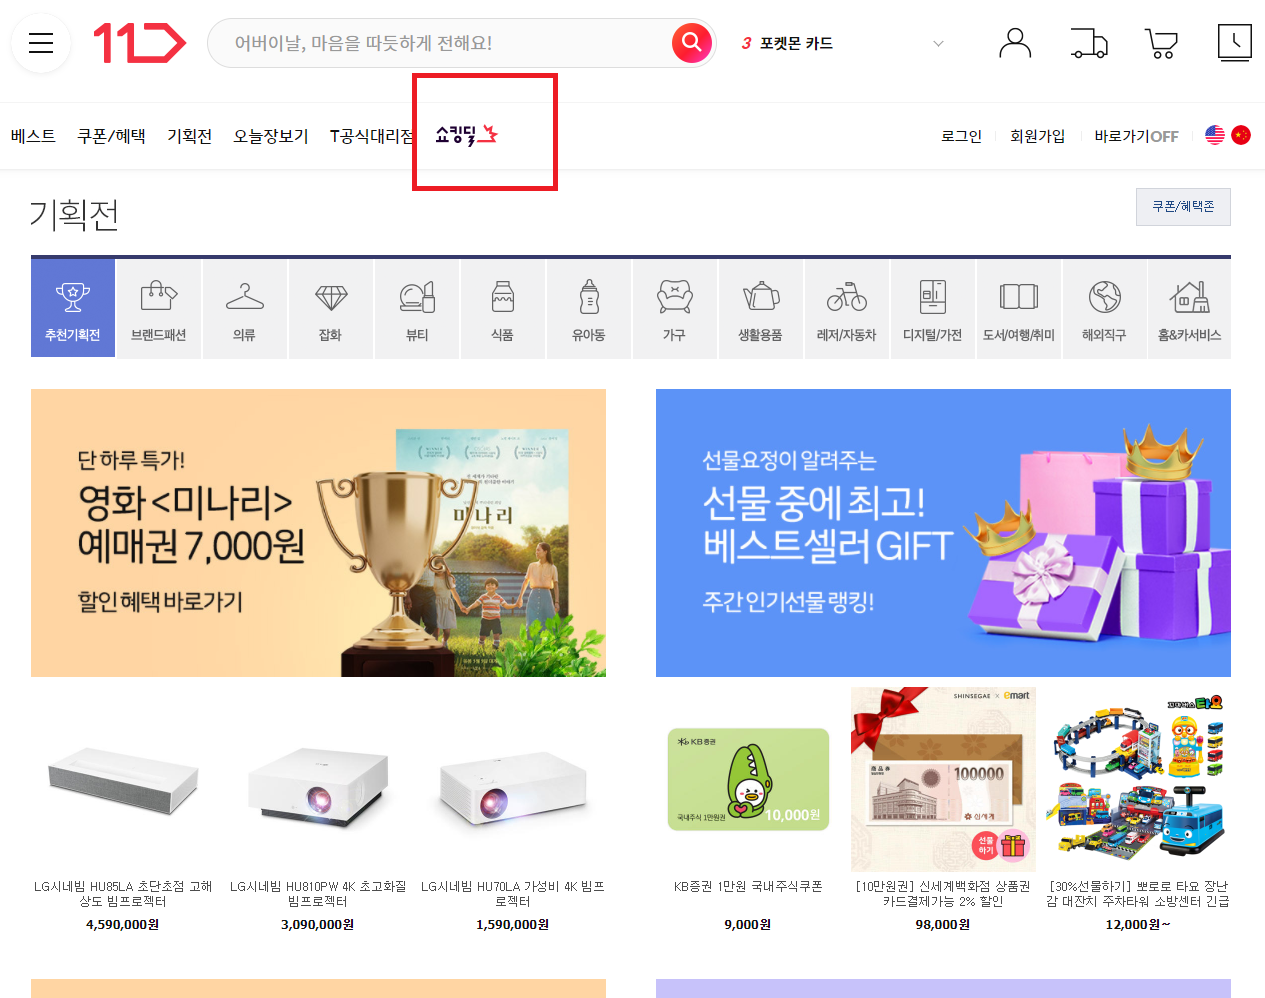Open the 베스트셀러 GIFT banner

coord(943,533)
